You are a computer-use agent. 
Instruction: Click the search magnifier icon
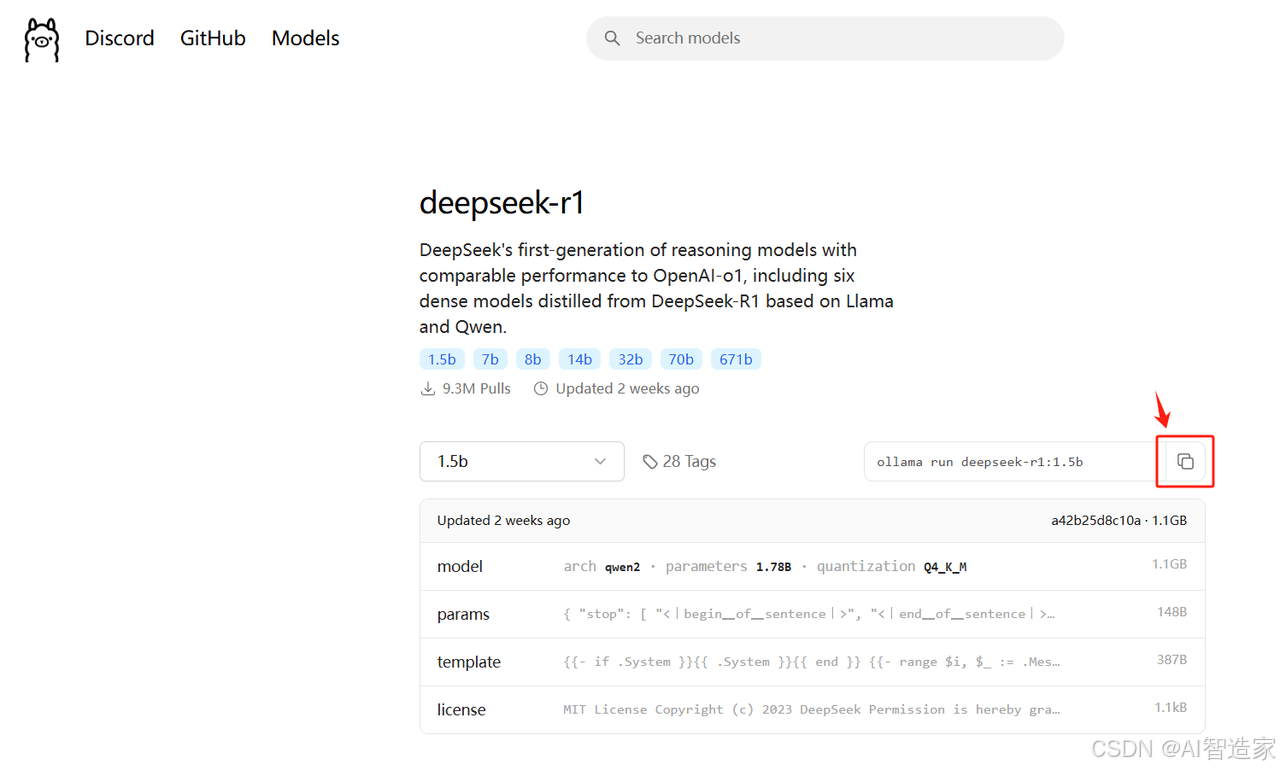tap(612, 38)
